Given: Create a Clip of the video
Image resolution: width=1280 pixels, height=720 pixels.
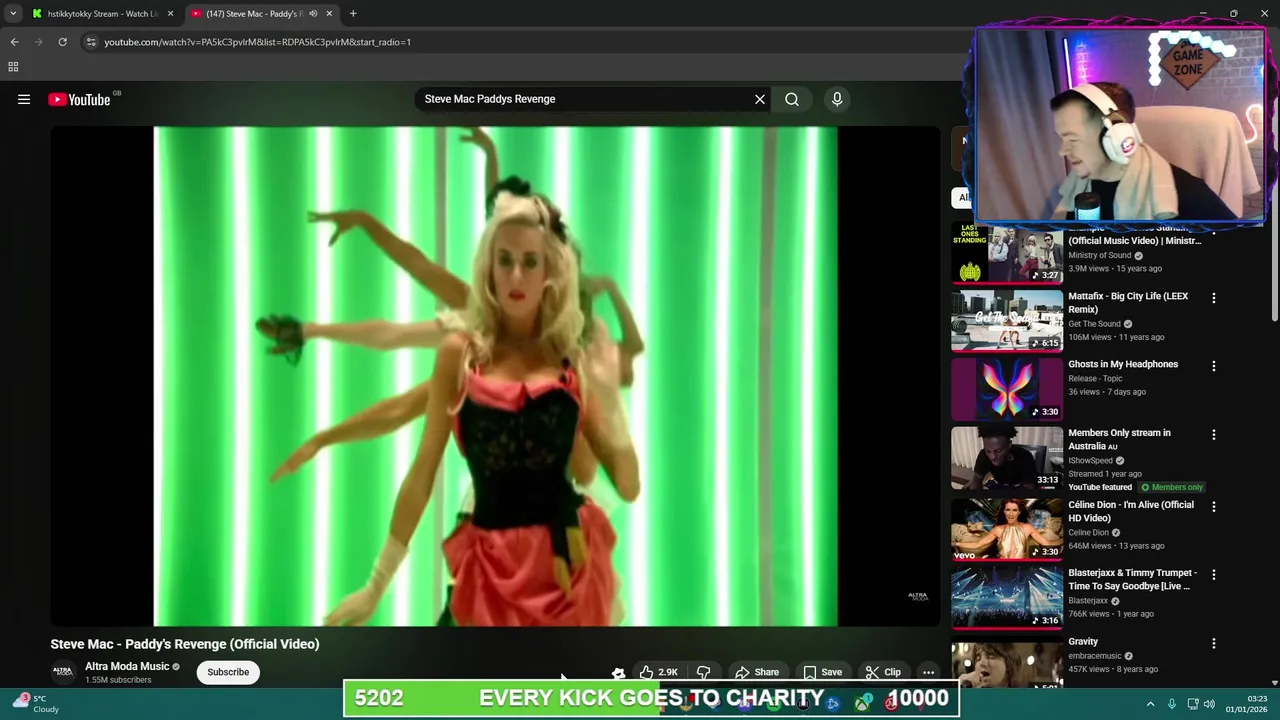Looking at the screenshot, I should coord(884,672).
